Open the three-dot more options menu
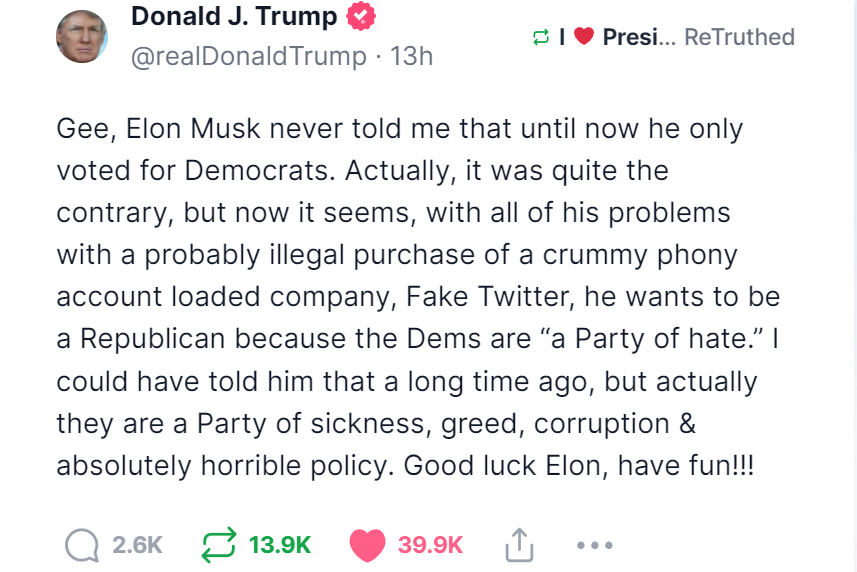This screenshot has height=572, width=857. tap(595, 545)
